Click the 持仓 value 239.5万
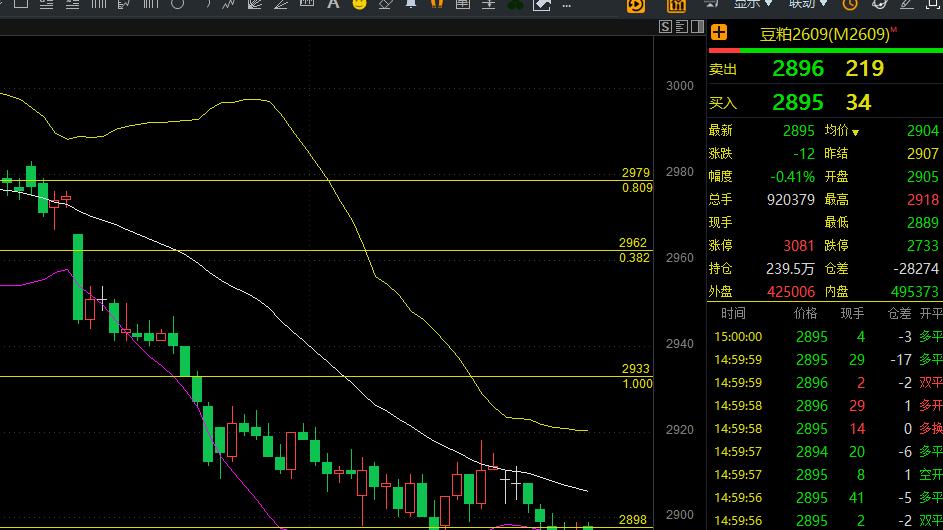The width and height of the screenshot is (943, 530). point(790,269)
